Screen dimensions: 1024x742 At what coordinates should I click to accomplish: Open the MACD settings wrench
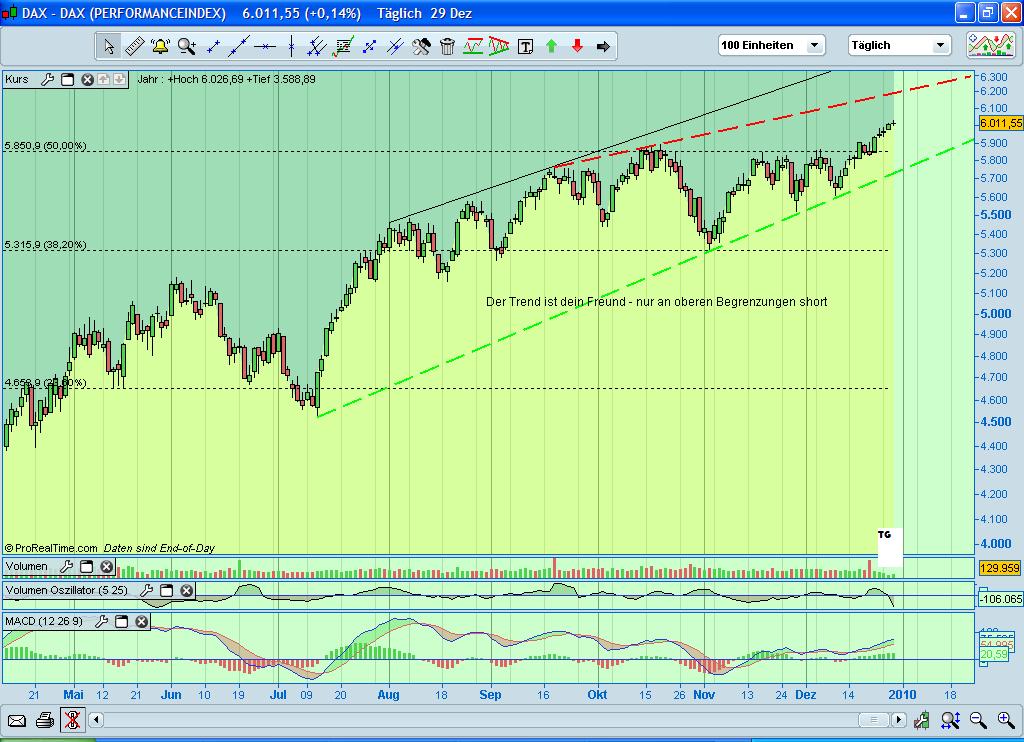[x=100, y=622]
